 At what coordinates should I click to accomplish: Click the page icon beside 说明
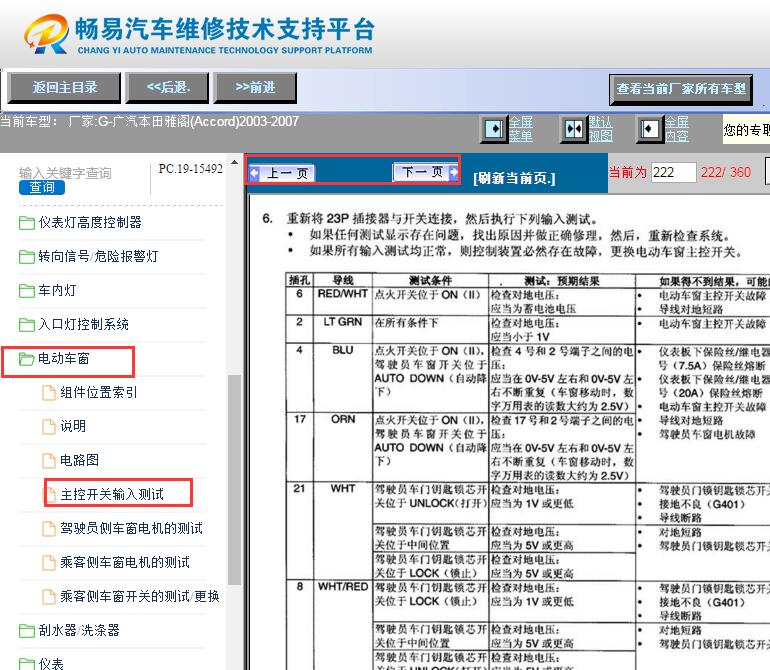pyautogui.click(x=49, y=427)
